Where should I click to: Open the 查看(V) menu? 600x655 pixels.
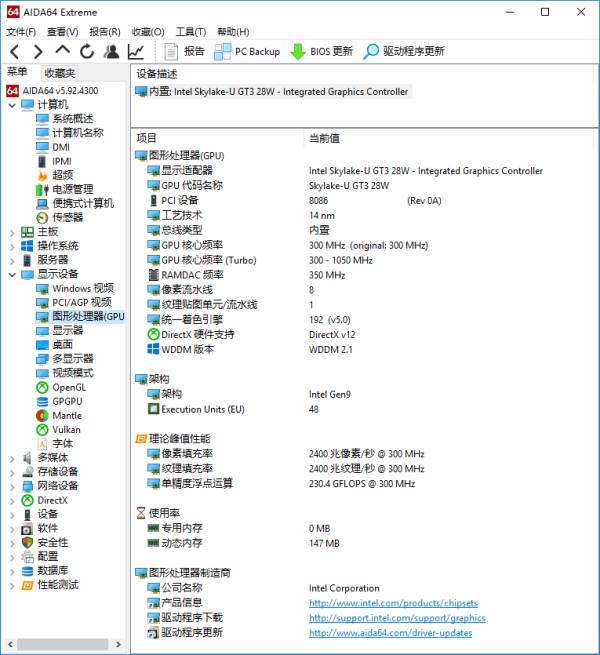tap(63, 32)
